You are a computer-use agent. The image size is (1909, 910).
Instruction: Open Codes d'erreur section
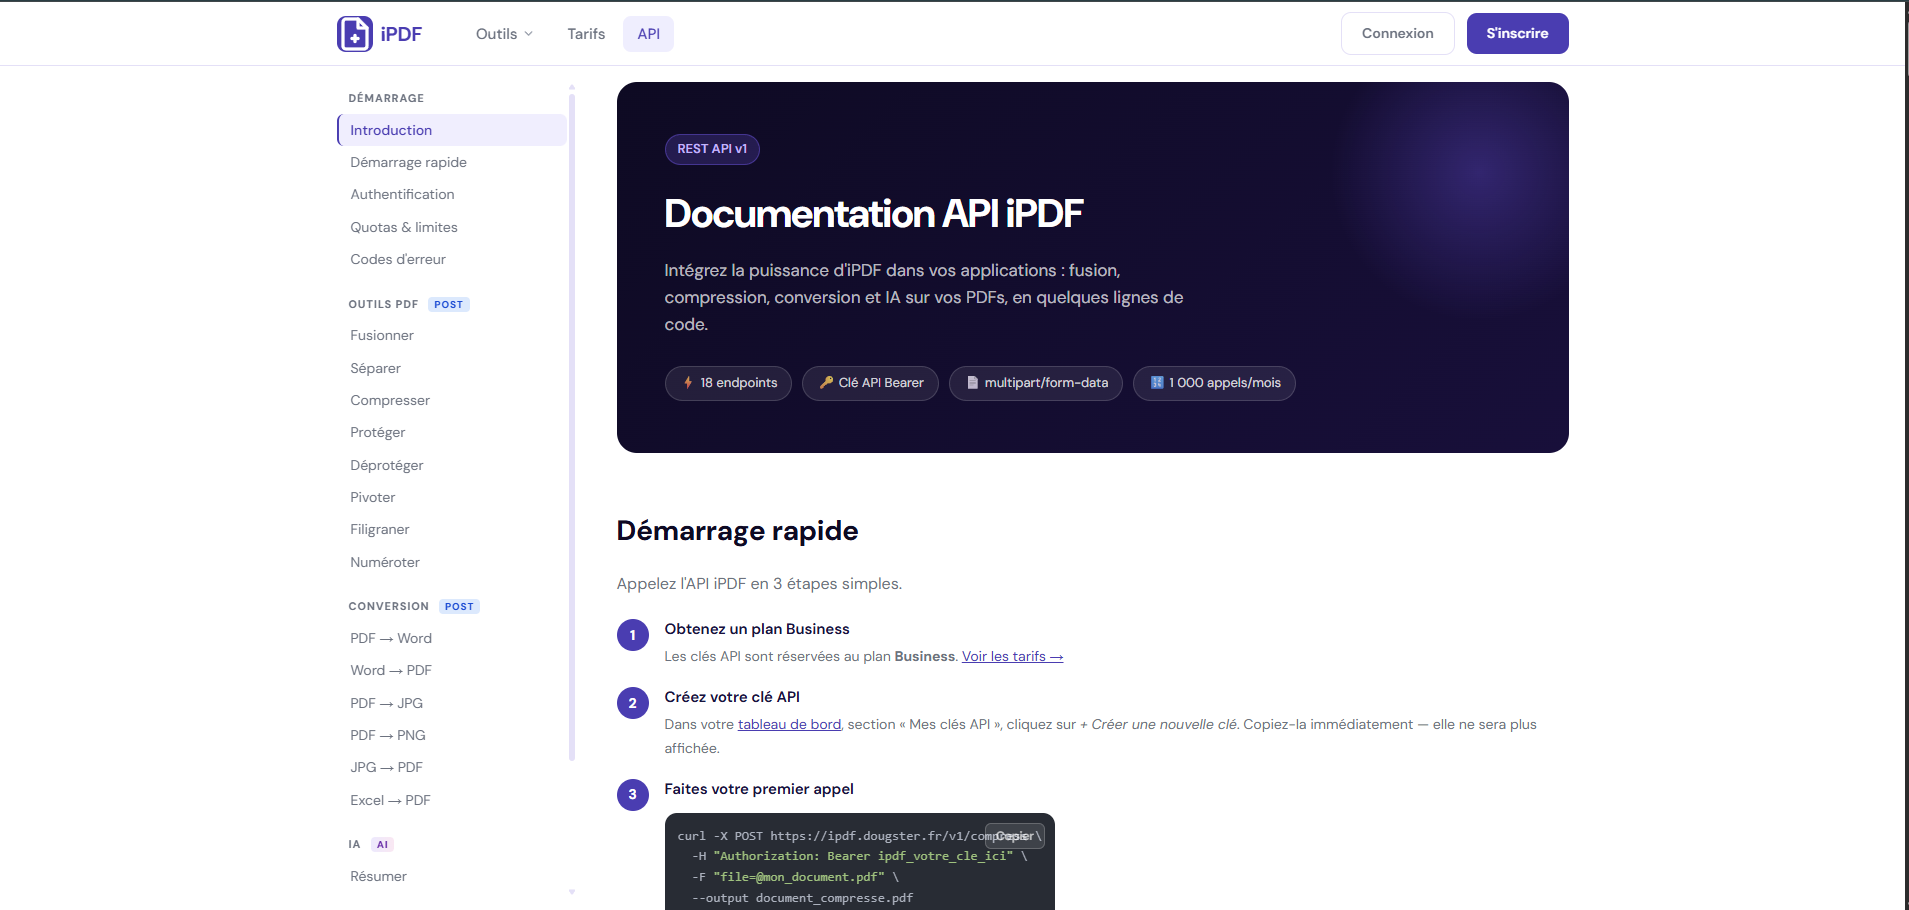[398, 259]
